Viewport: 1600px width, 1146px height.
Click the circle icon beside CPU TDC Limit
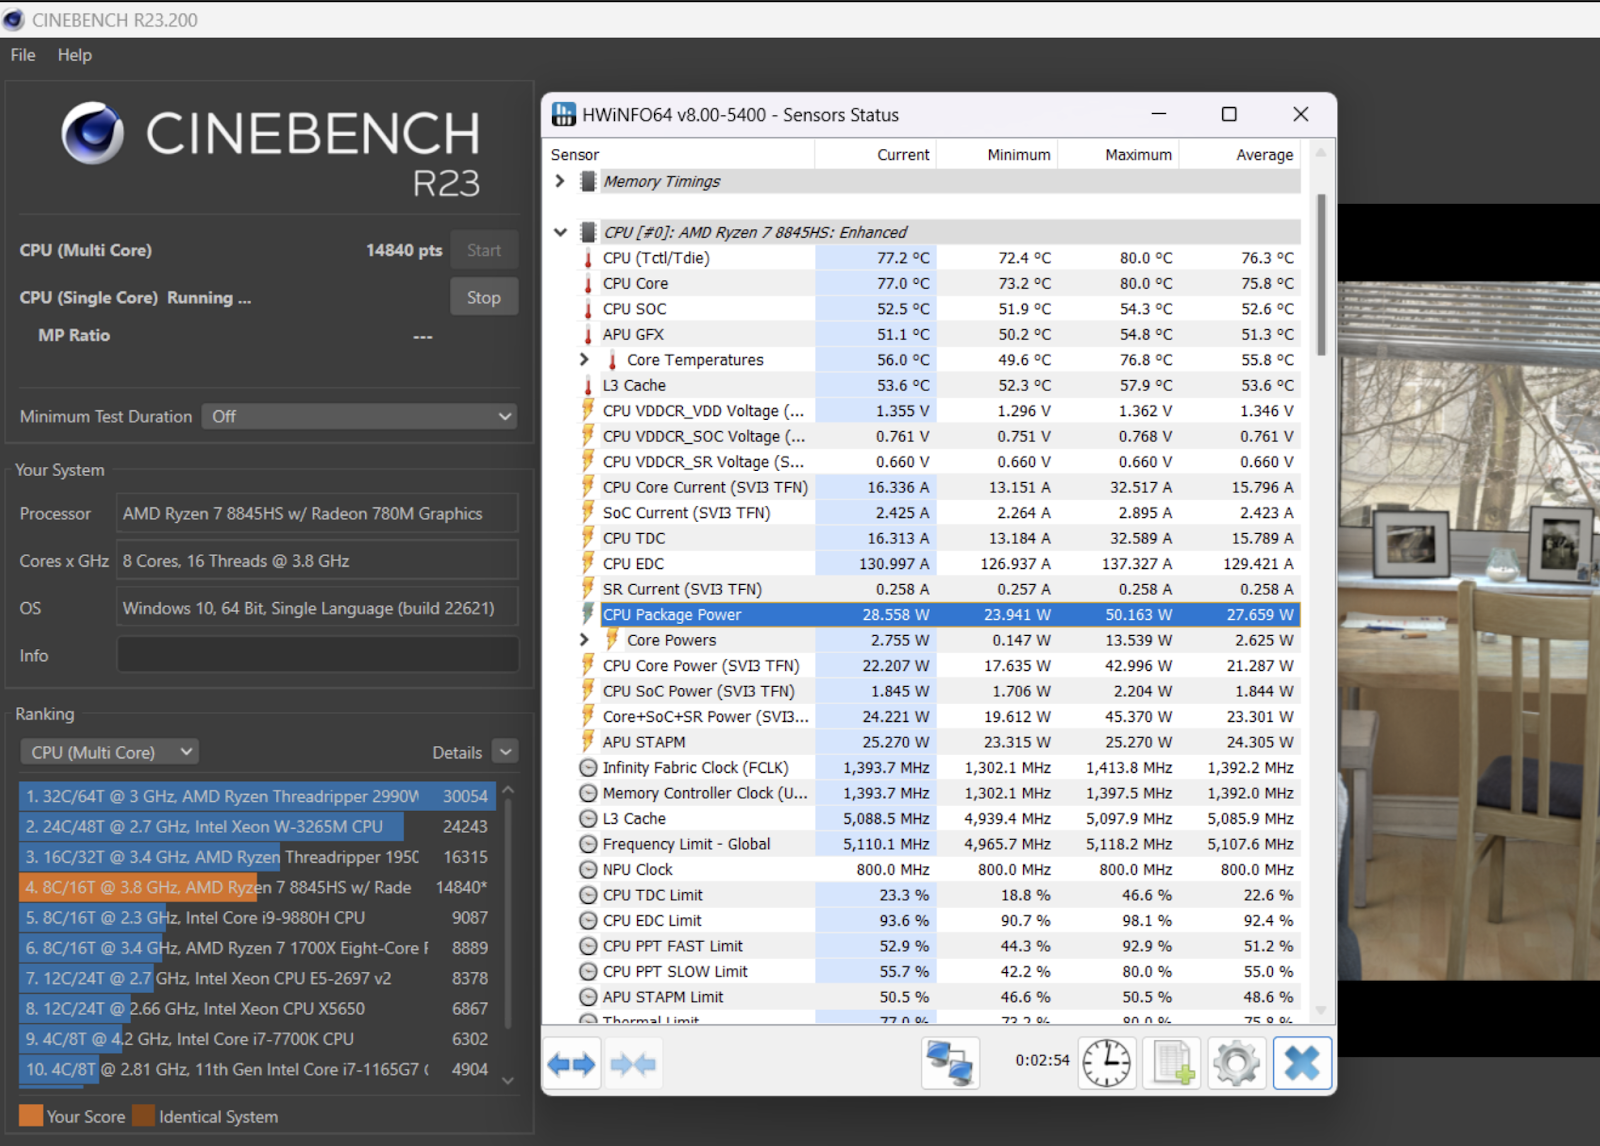pyautogui.click(x=588, y=895)
